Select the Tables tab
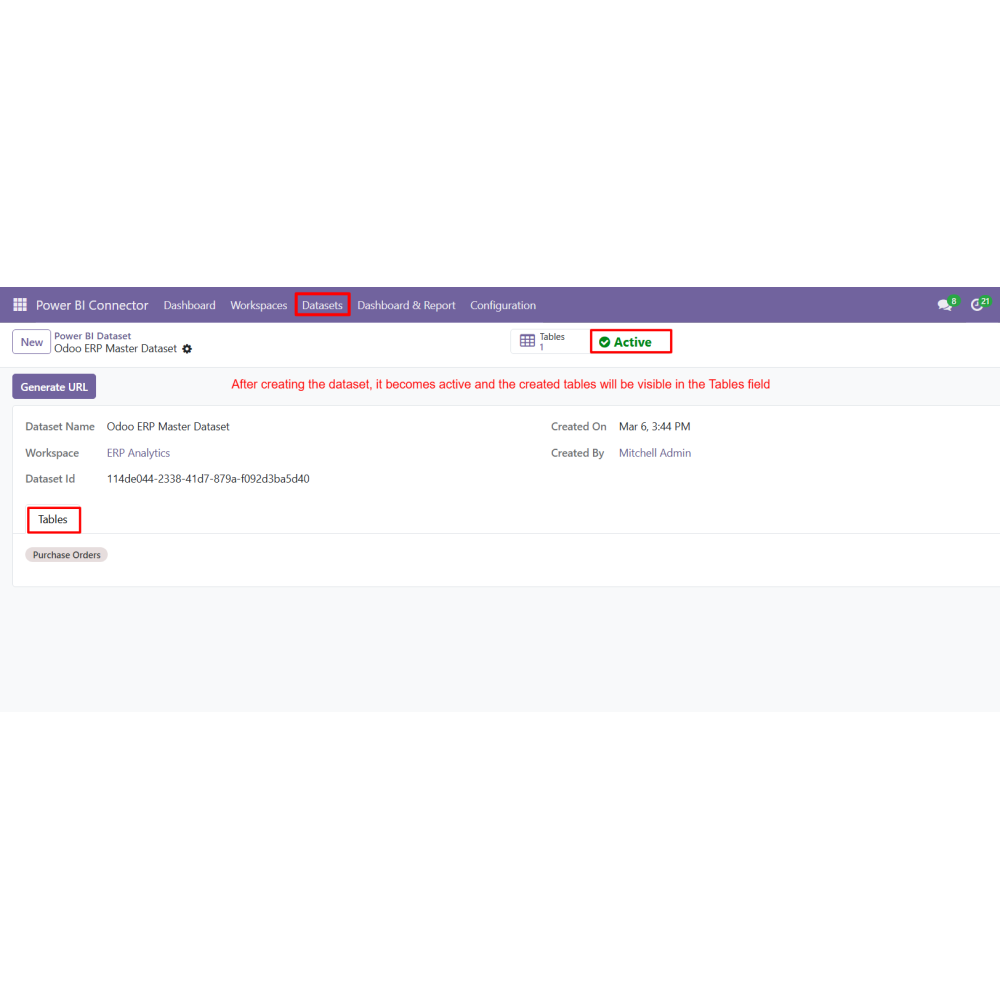The height and width of the screenshot is (1000, 1000). (53, 520)
